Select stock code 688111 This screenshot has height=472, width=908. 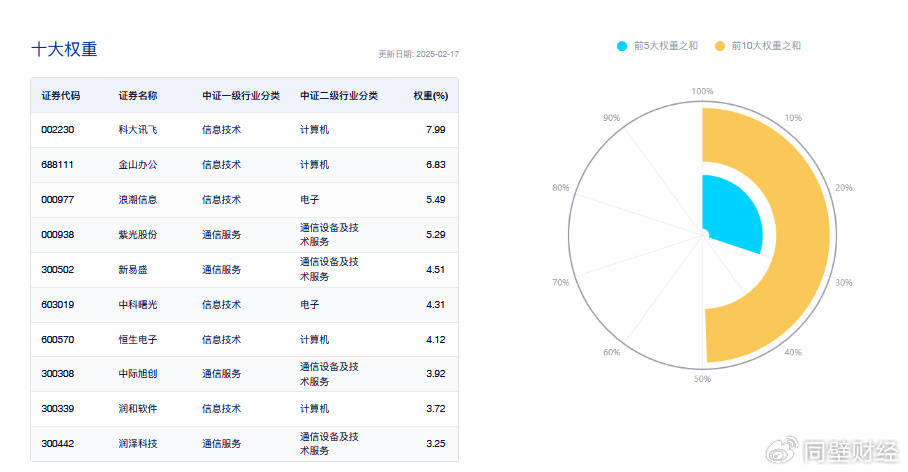point(57,164)
